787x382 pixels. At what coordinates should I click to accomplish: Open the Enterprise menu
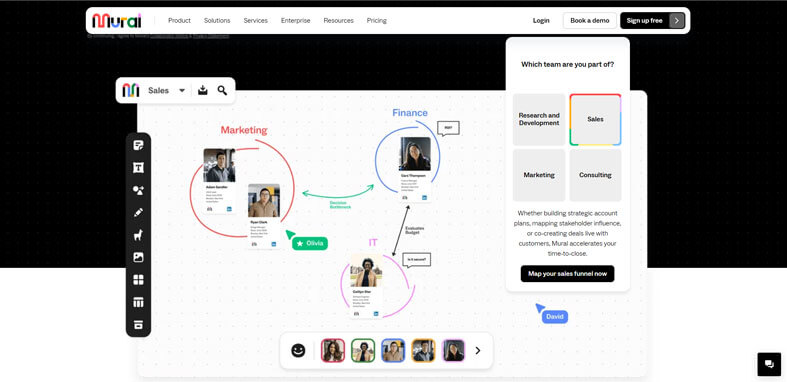[296, 21]
